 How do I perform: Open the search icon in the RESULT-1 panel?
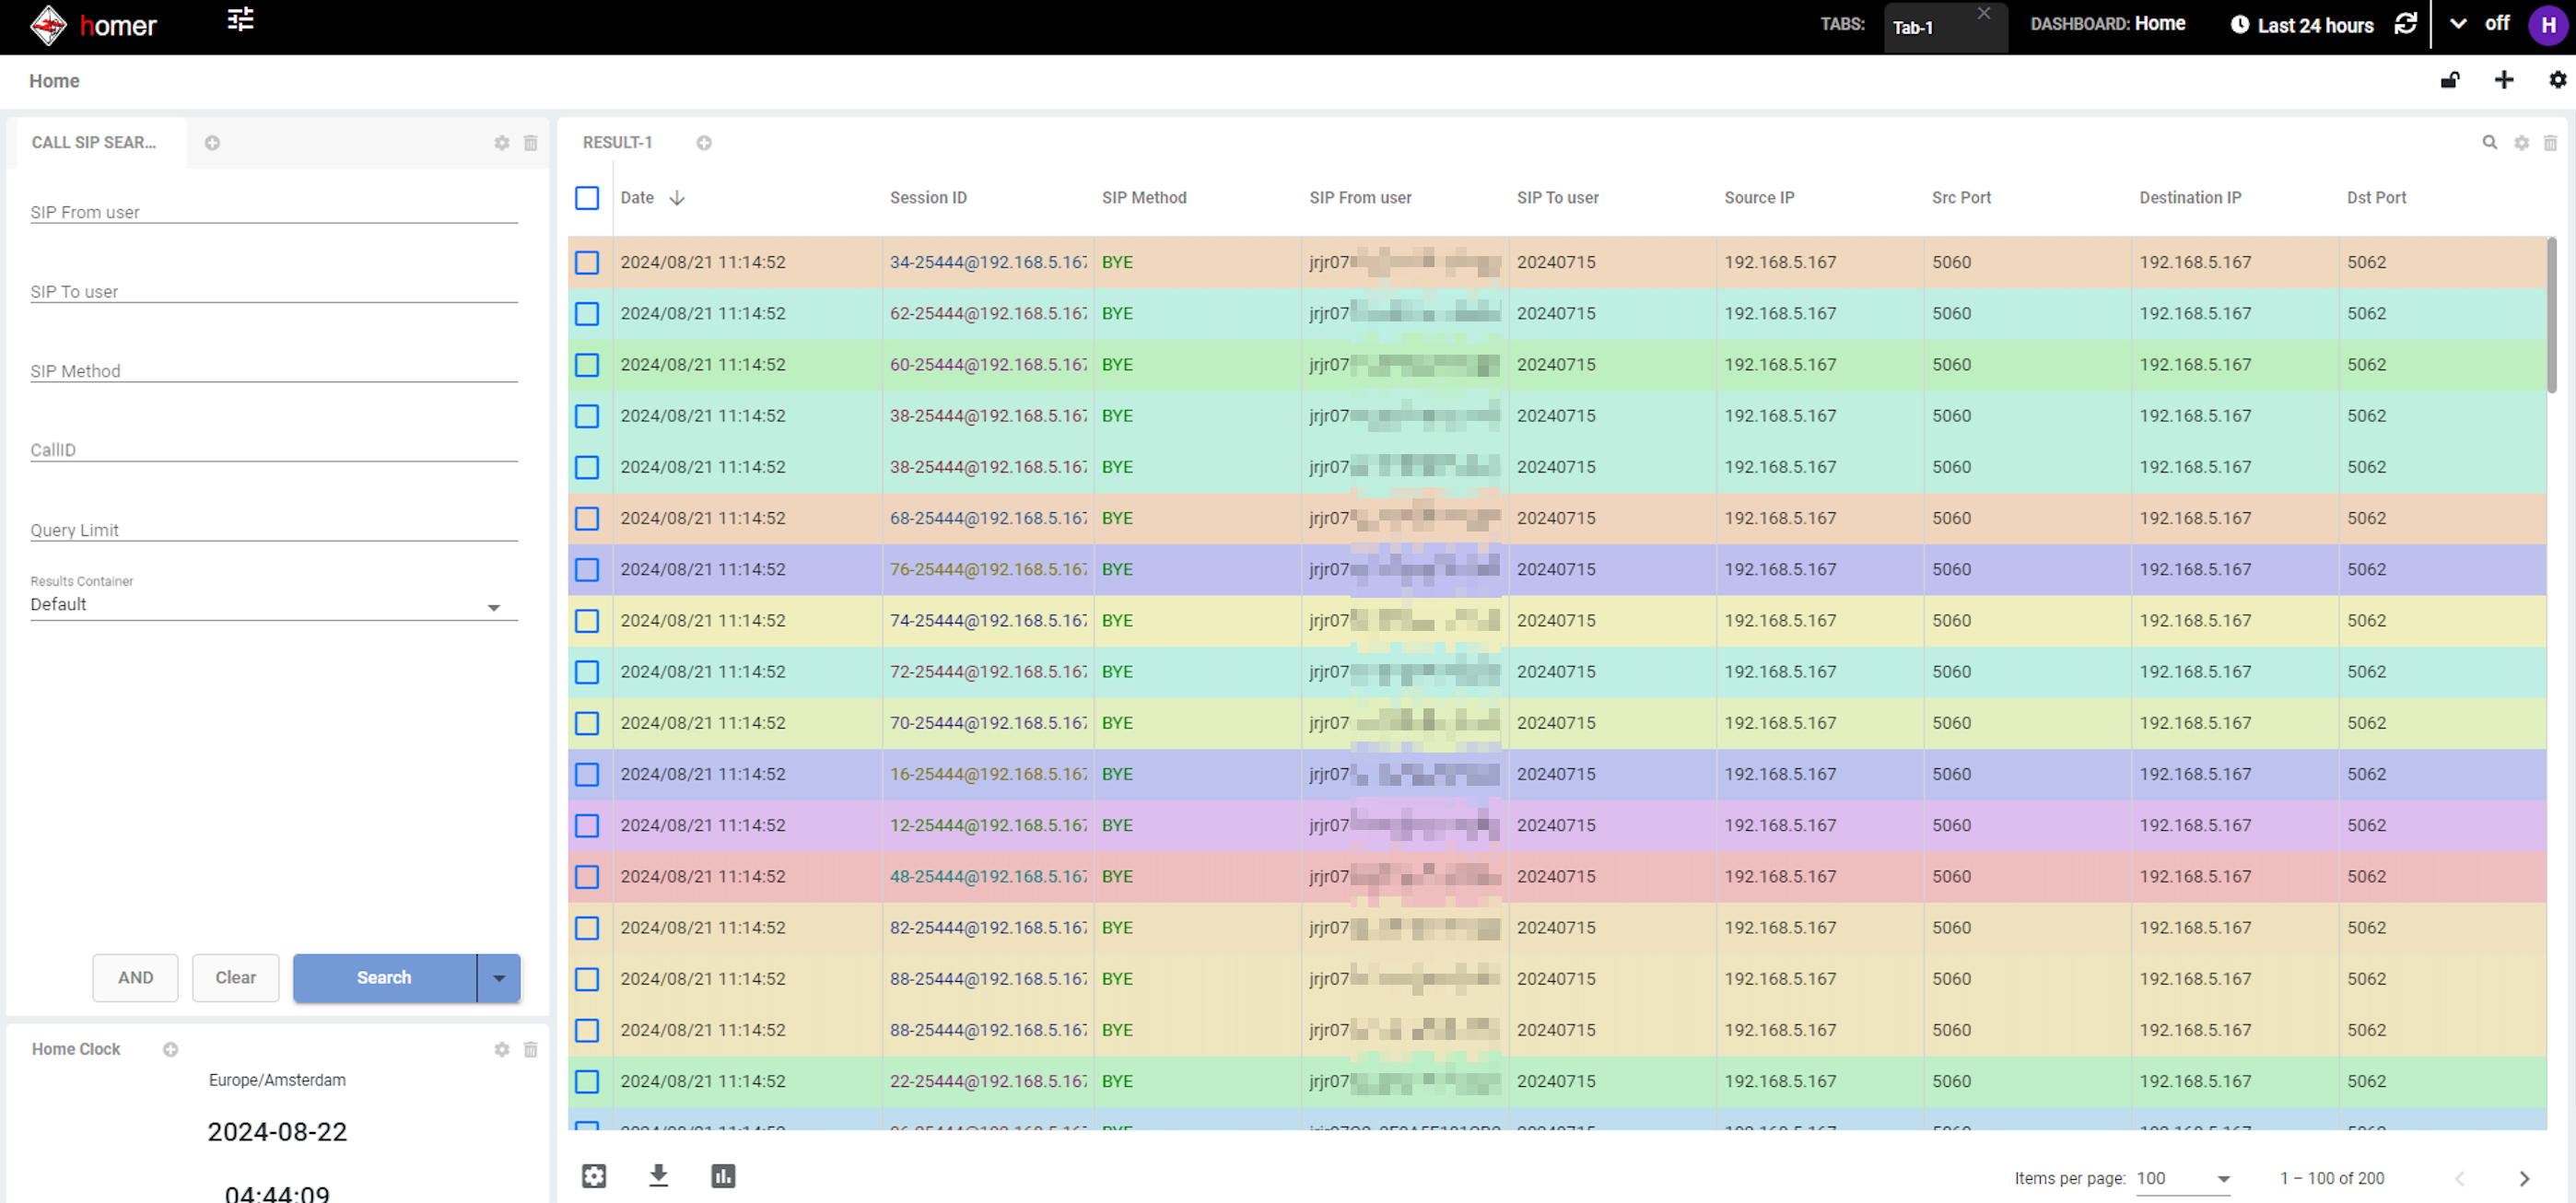point(2489,143)
